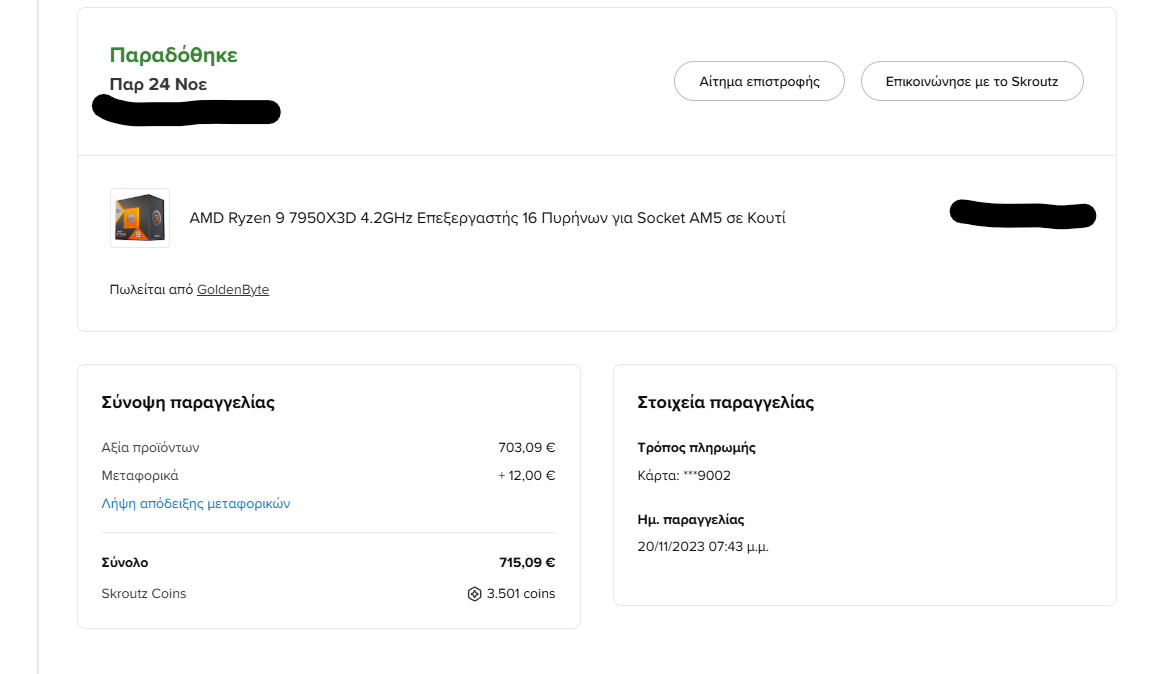Click the Skroutz coins icon
Viewport: 1174px width, 674px height.
click(x=474, y=594)
